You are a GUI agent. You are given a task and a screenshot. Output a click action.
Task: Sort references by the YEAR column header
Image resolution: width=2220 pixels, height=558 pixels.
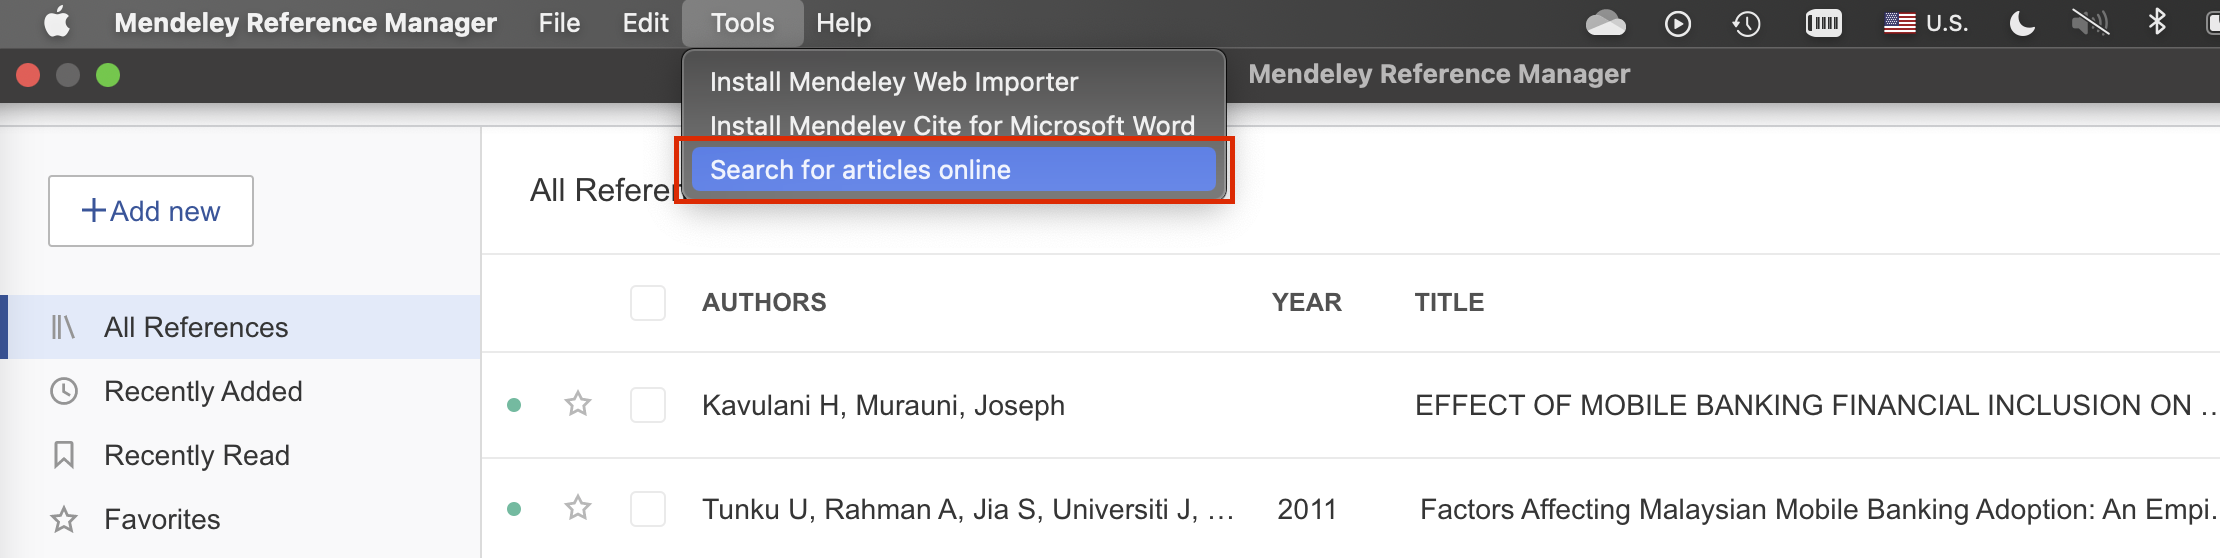pos(1306,302)
